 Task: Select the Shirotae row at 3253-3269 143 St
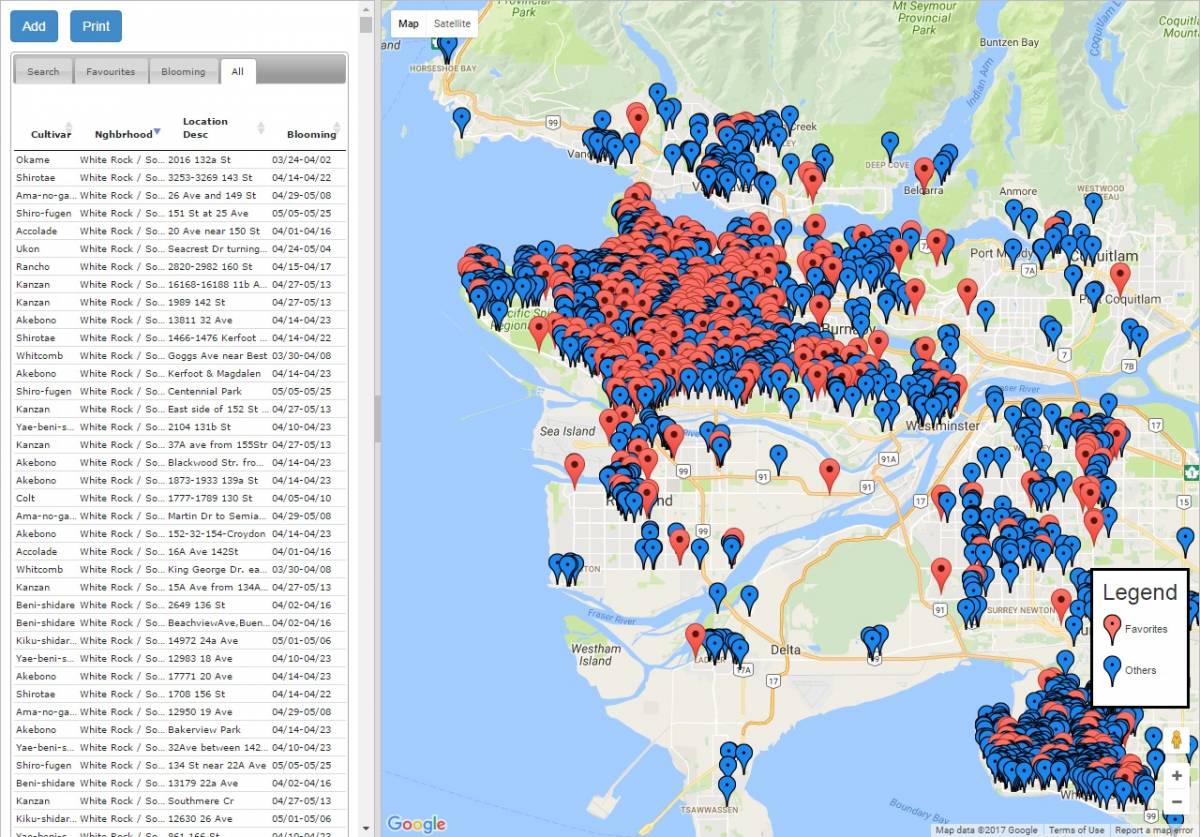pos(180,178)
